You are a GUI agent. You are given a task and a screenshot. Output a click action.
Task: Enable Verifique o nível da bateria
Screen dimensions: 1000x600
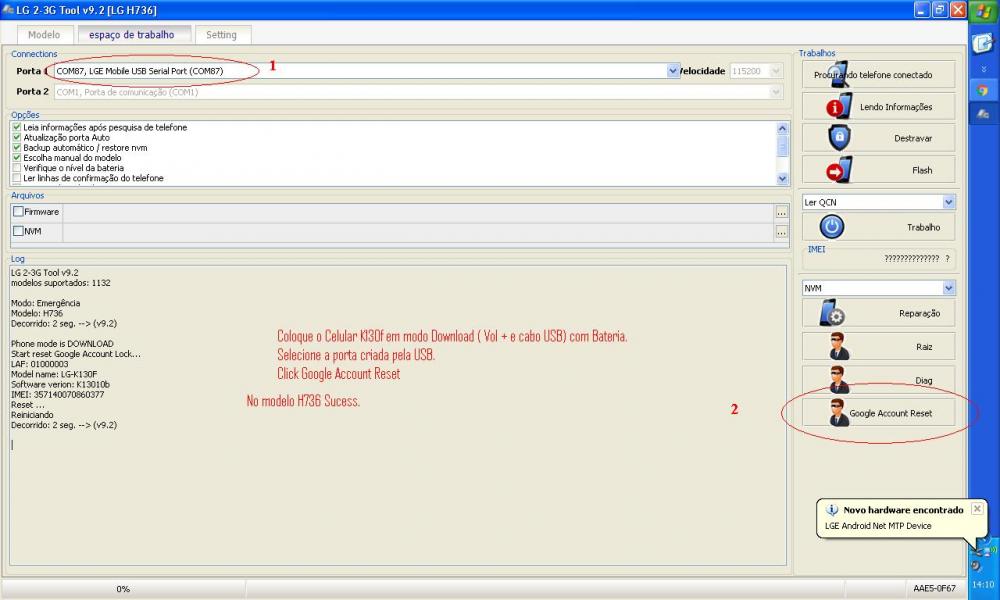tap(17, 168)
